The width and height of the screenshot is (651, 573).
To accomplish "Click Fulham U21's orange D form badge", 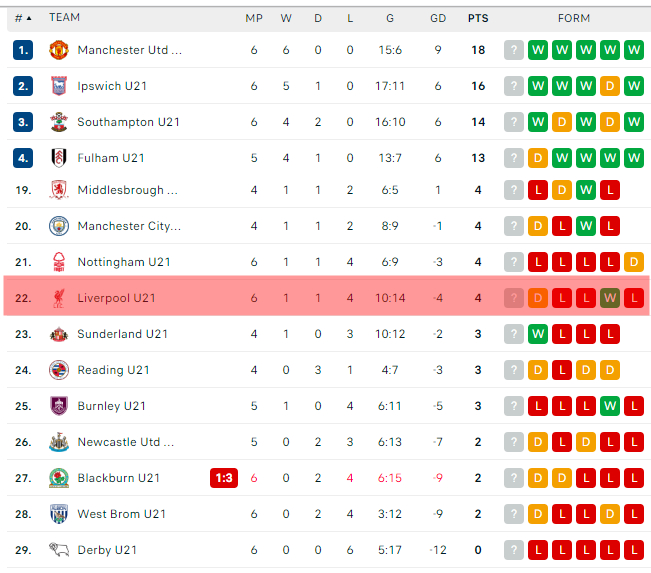I will [x=538, y=158].
